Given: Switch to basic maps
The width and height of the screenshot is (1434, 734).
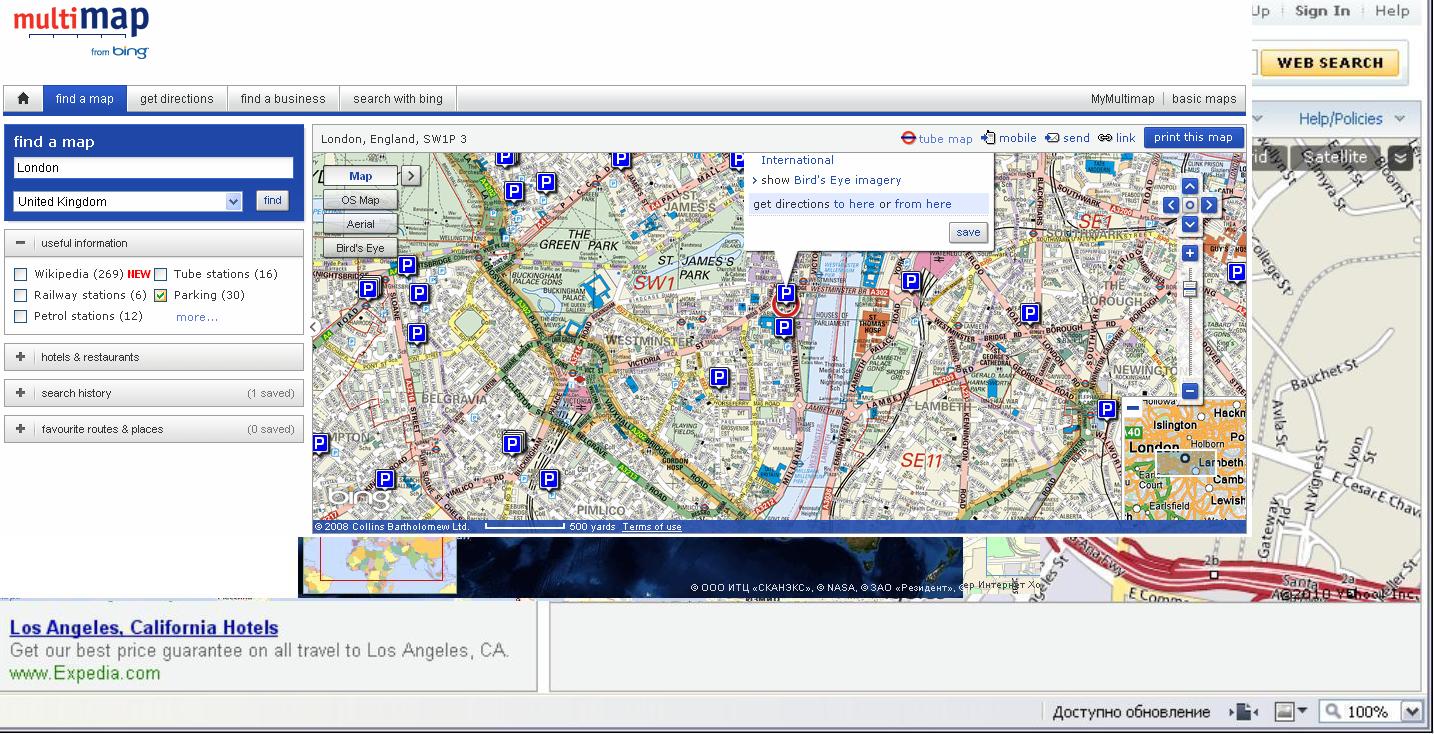Looking at the screenshot, I should pyautogui.click(x=1204, y=99).
